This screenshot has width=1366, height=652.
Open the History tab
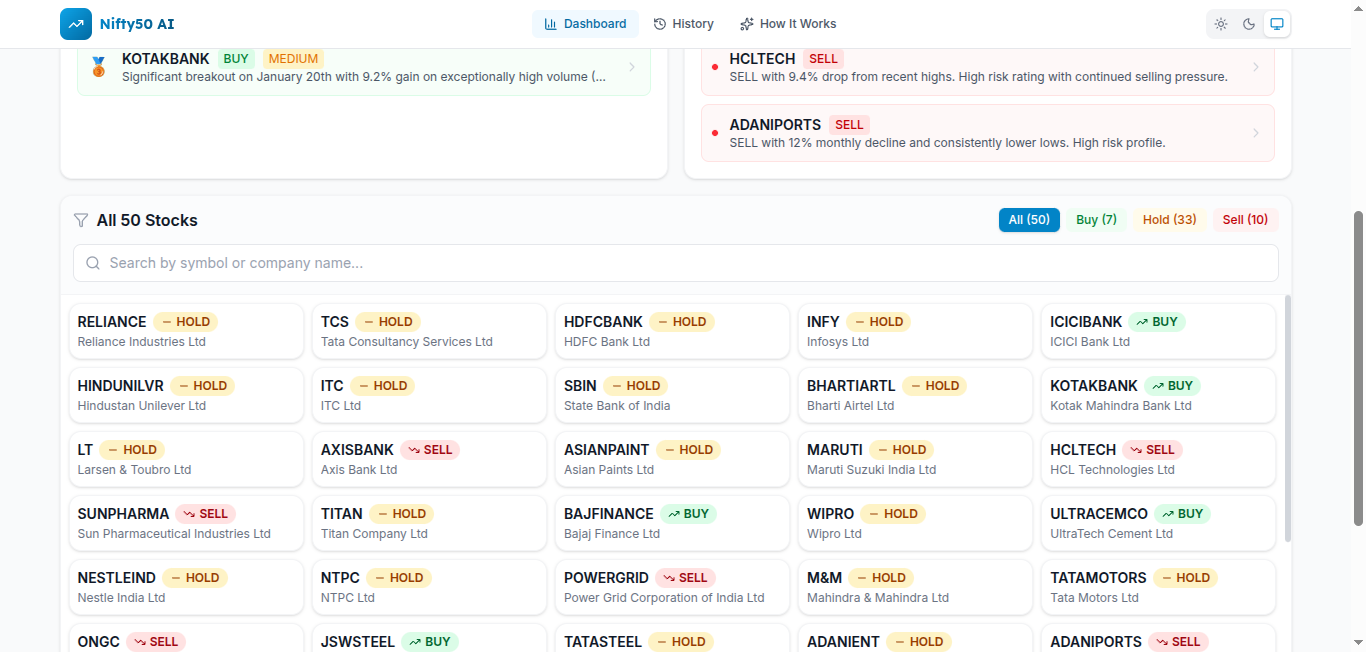click(683, 24)
